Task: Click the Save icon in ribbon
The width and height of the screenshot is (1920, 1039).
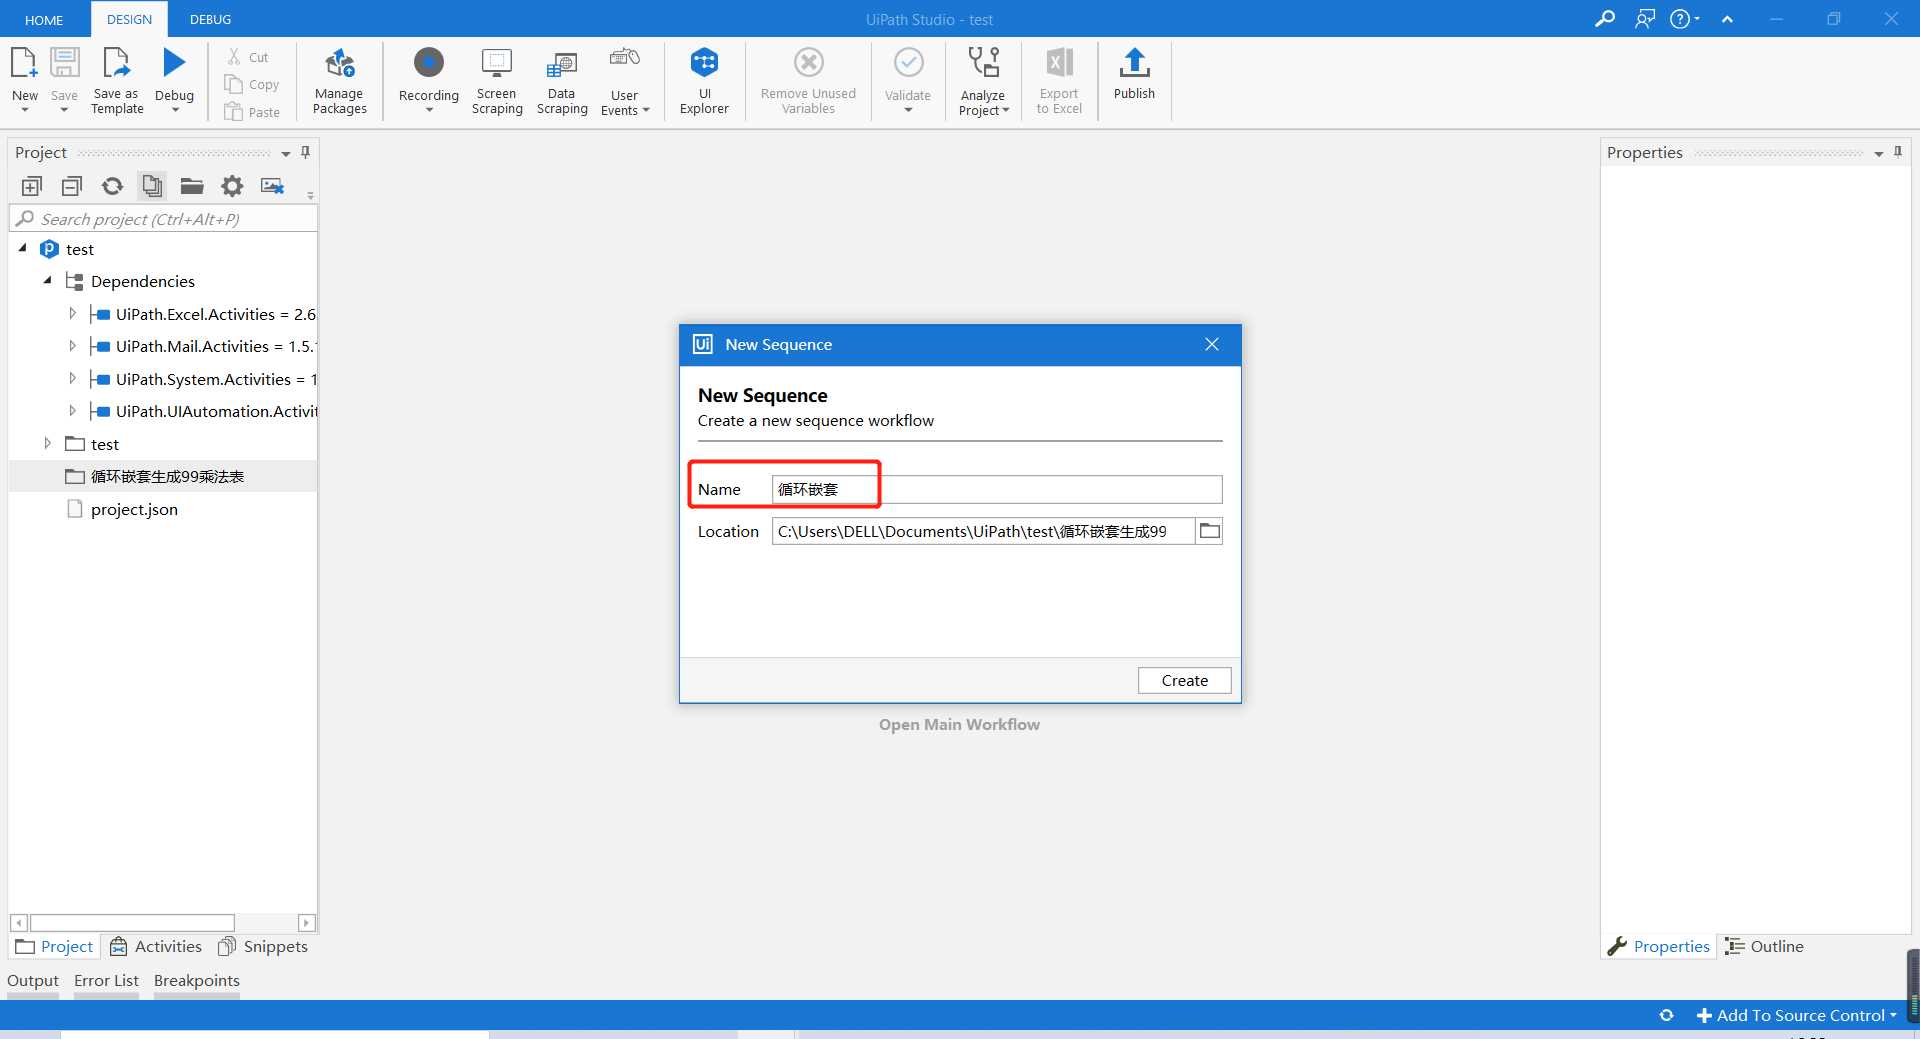Action: tap(64, 64)
